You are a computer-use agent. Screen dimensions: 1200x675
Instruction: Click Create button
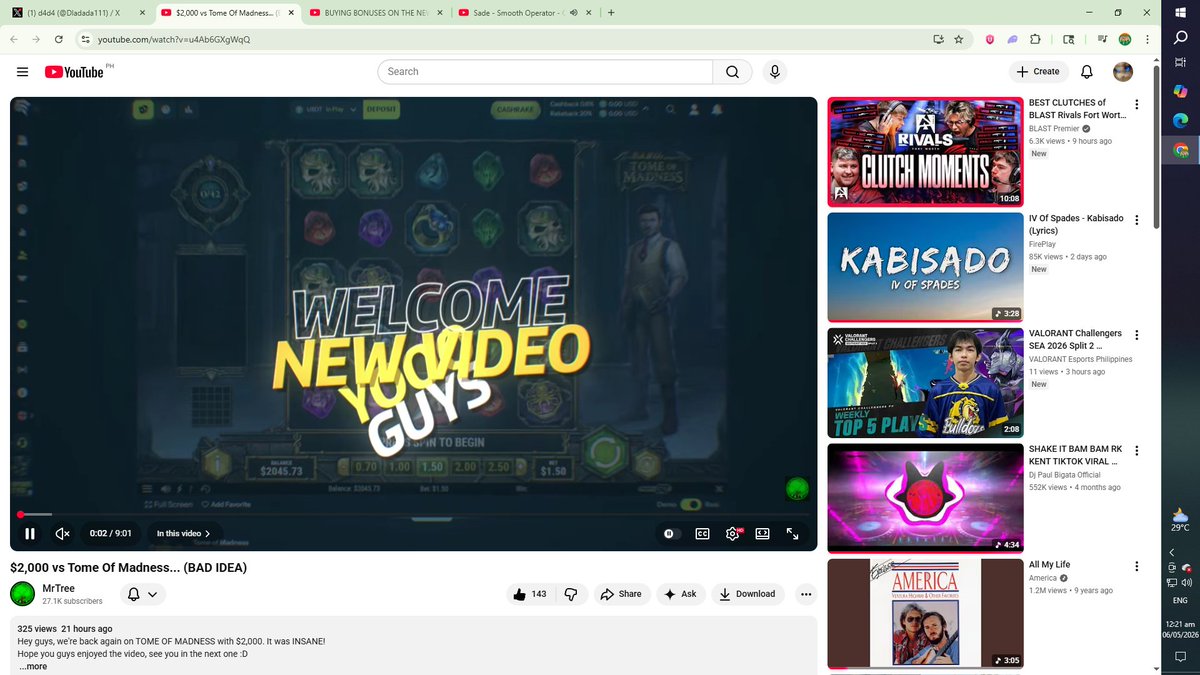tap(1038, 71)
